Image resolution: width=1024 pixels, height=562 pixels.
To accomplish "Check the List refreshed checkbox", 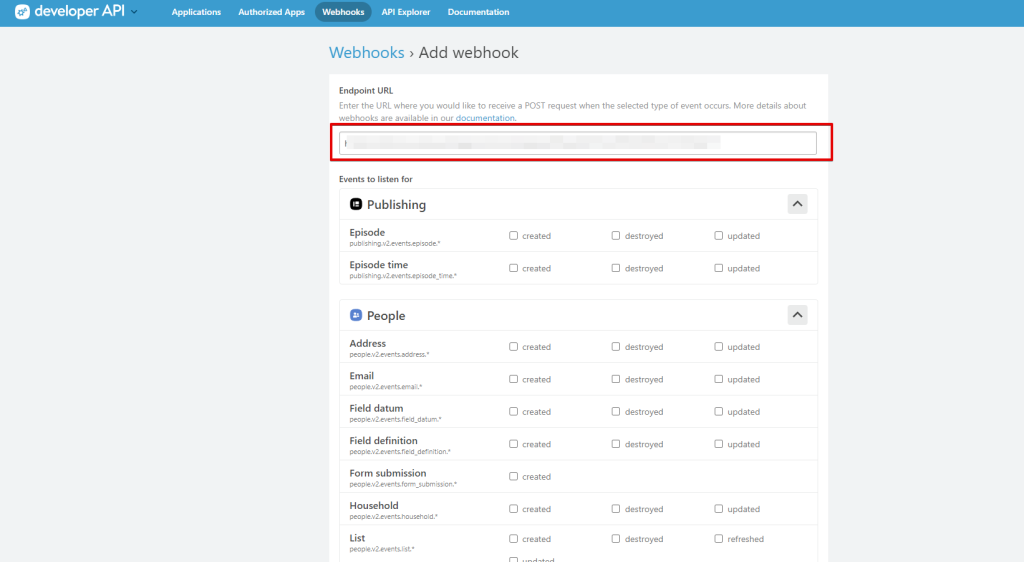I will [x=719, y=539].
